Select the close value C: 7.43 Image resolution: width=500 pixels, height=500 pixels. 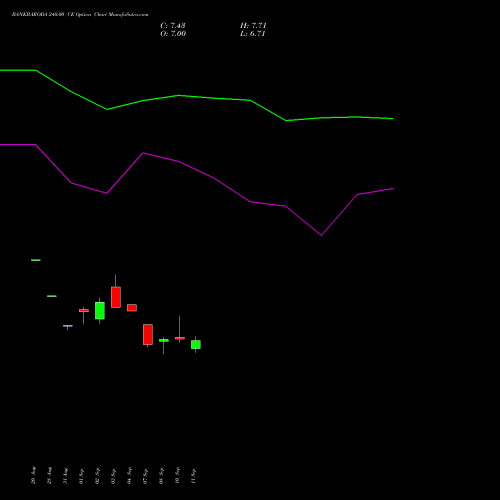(173, 25)
